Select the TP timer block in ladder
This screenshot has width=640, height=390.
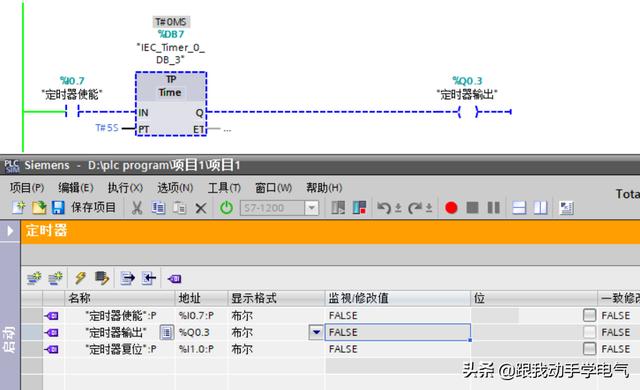click(x=171, y=104)
